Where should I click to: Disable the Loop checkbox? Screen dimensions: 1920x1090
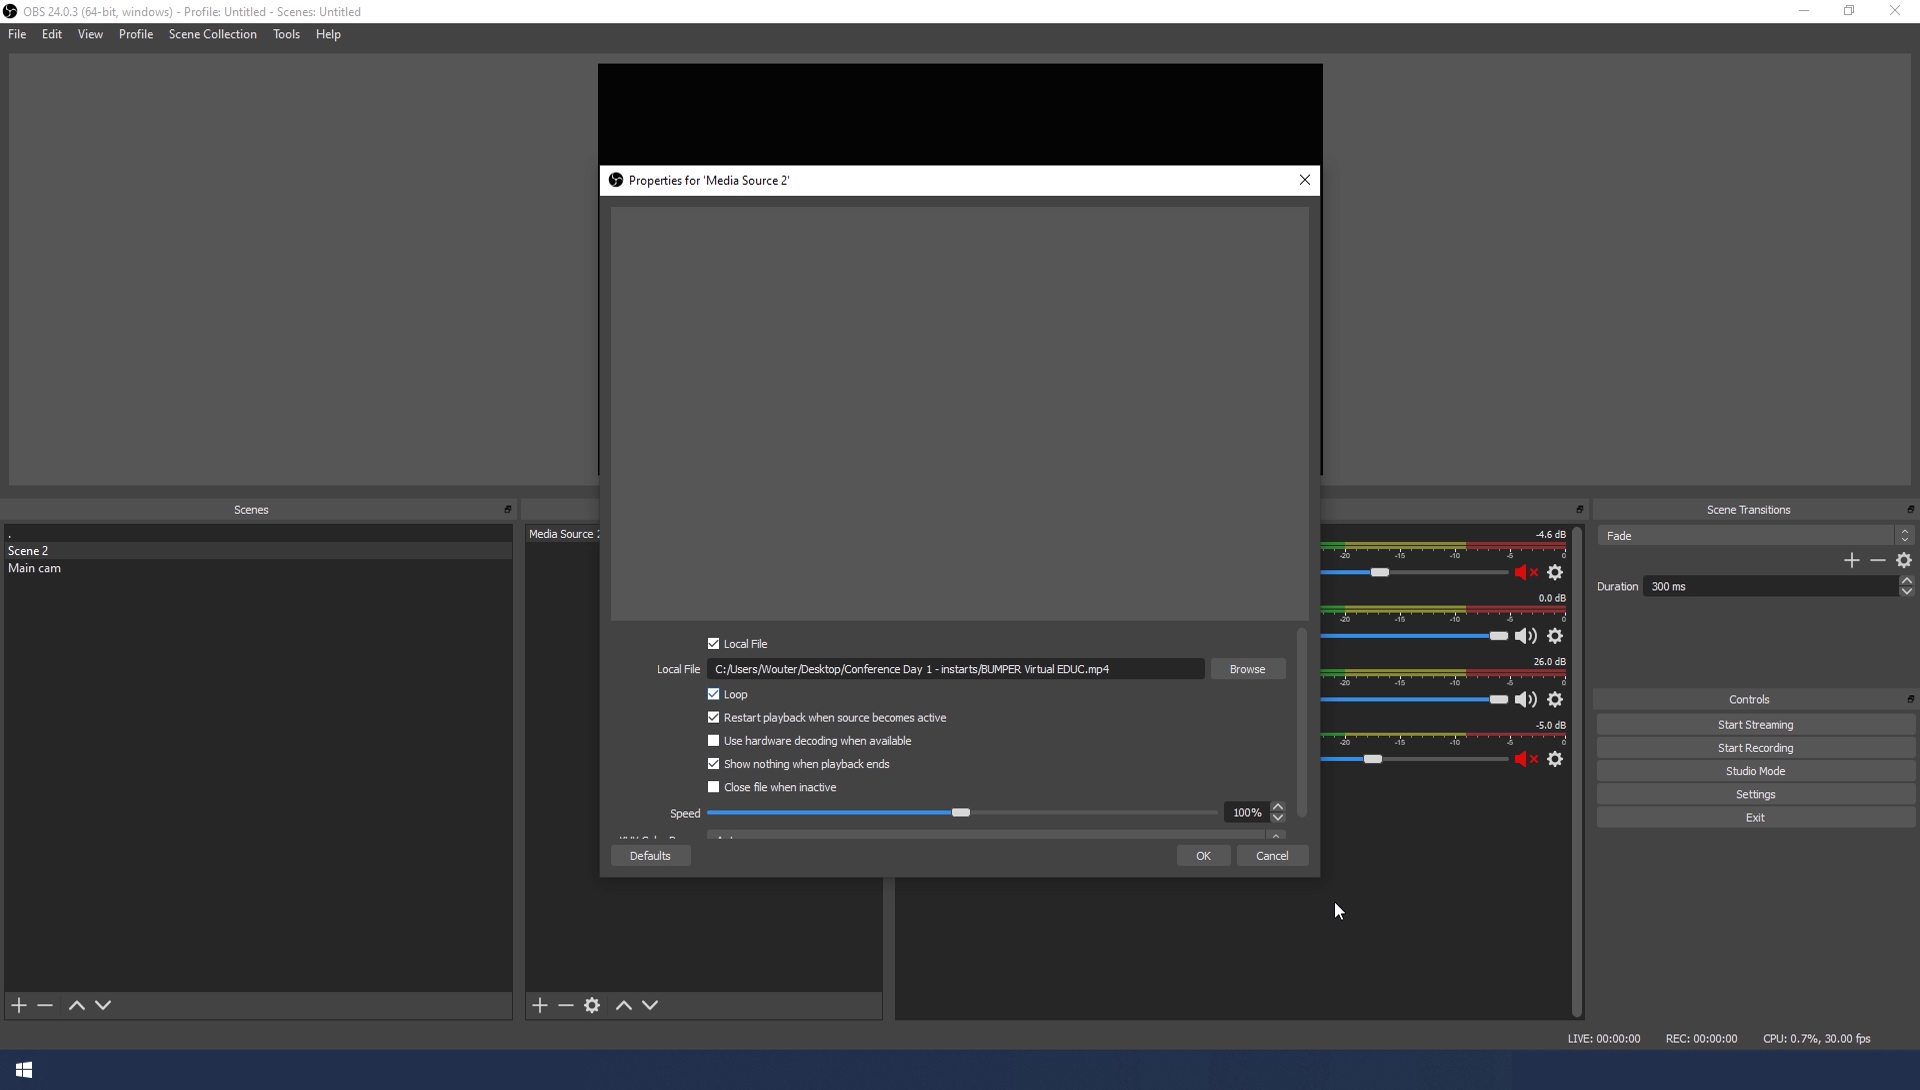click(714, 694)
